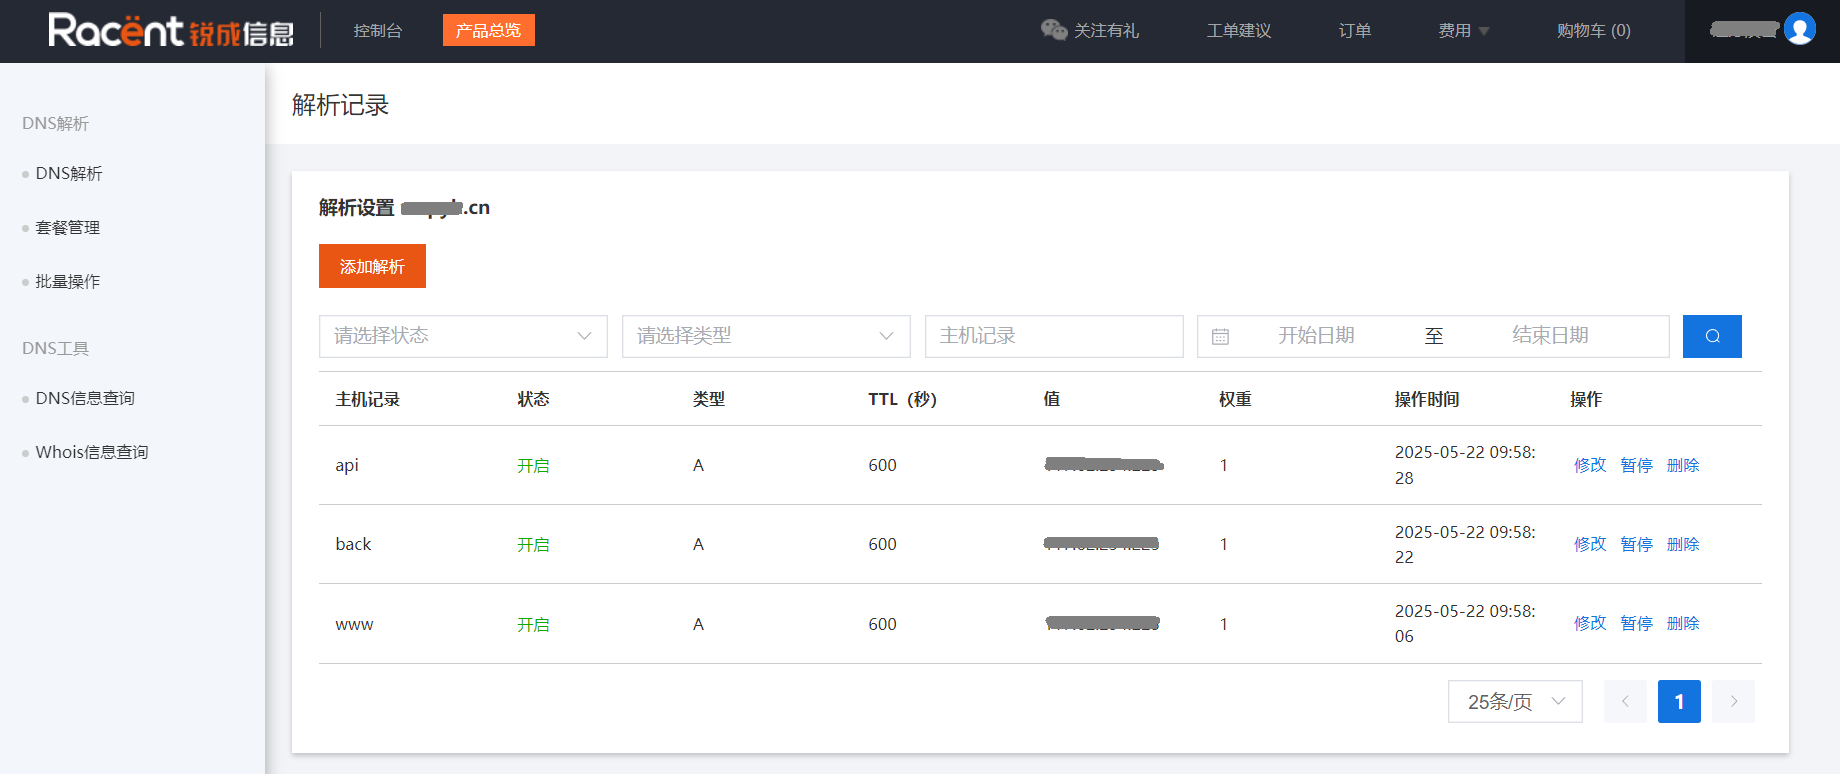Open the user avatar profile icon
This screenshot has height=774, width=1840.
pos(1799,29)
